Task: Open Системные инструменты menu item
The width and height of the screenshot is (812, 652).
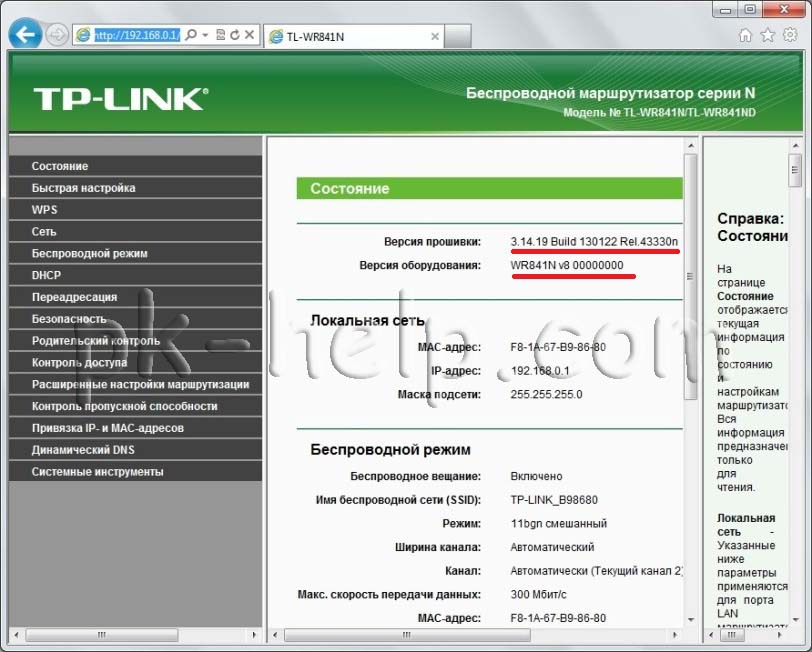Action: (x=136, y=472)
